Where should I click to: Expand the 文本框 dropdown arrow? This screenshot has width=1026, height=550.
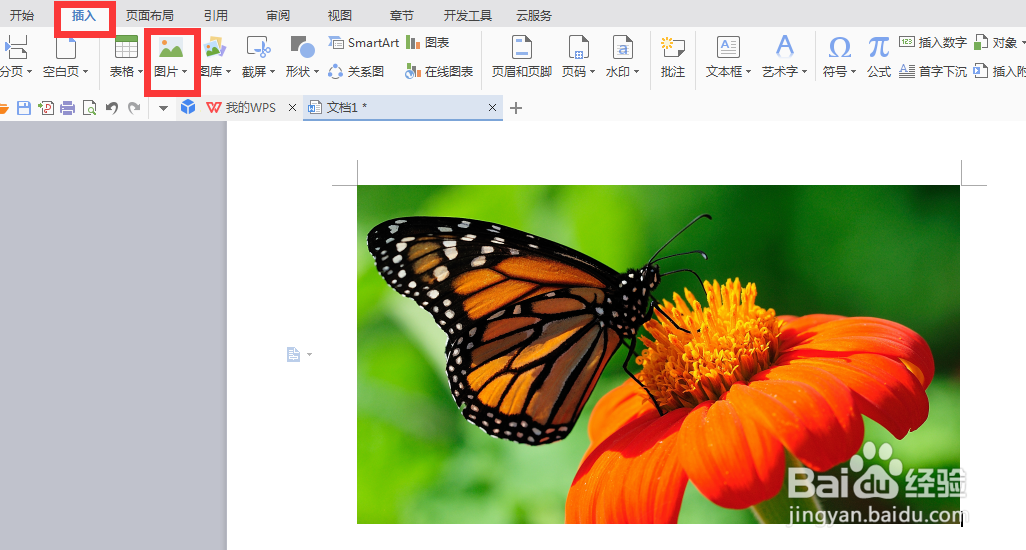coord(748,72)
